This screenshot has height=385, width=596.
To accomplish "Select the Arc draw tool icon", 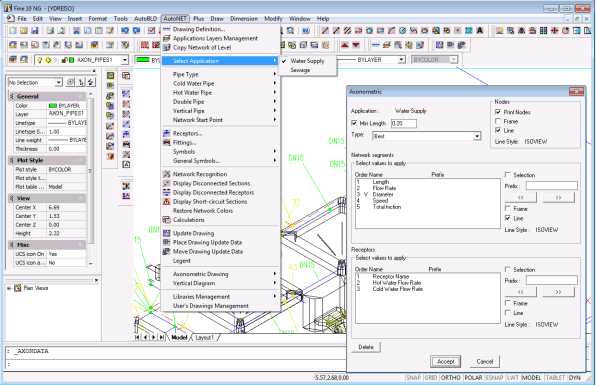I will pos(392,31).
